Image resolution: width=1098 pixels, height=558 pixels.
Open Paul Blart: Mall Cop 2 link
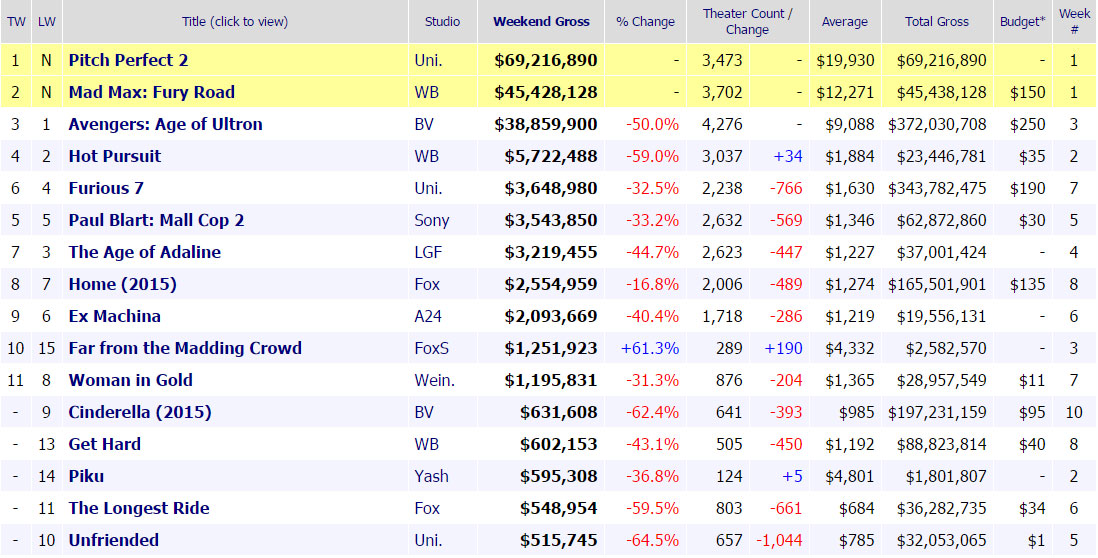pyautogui.click(x=156, y=221)
